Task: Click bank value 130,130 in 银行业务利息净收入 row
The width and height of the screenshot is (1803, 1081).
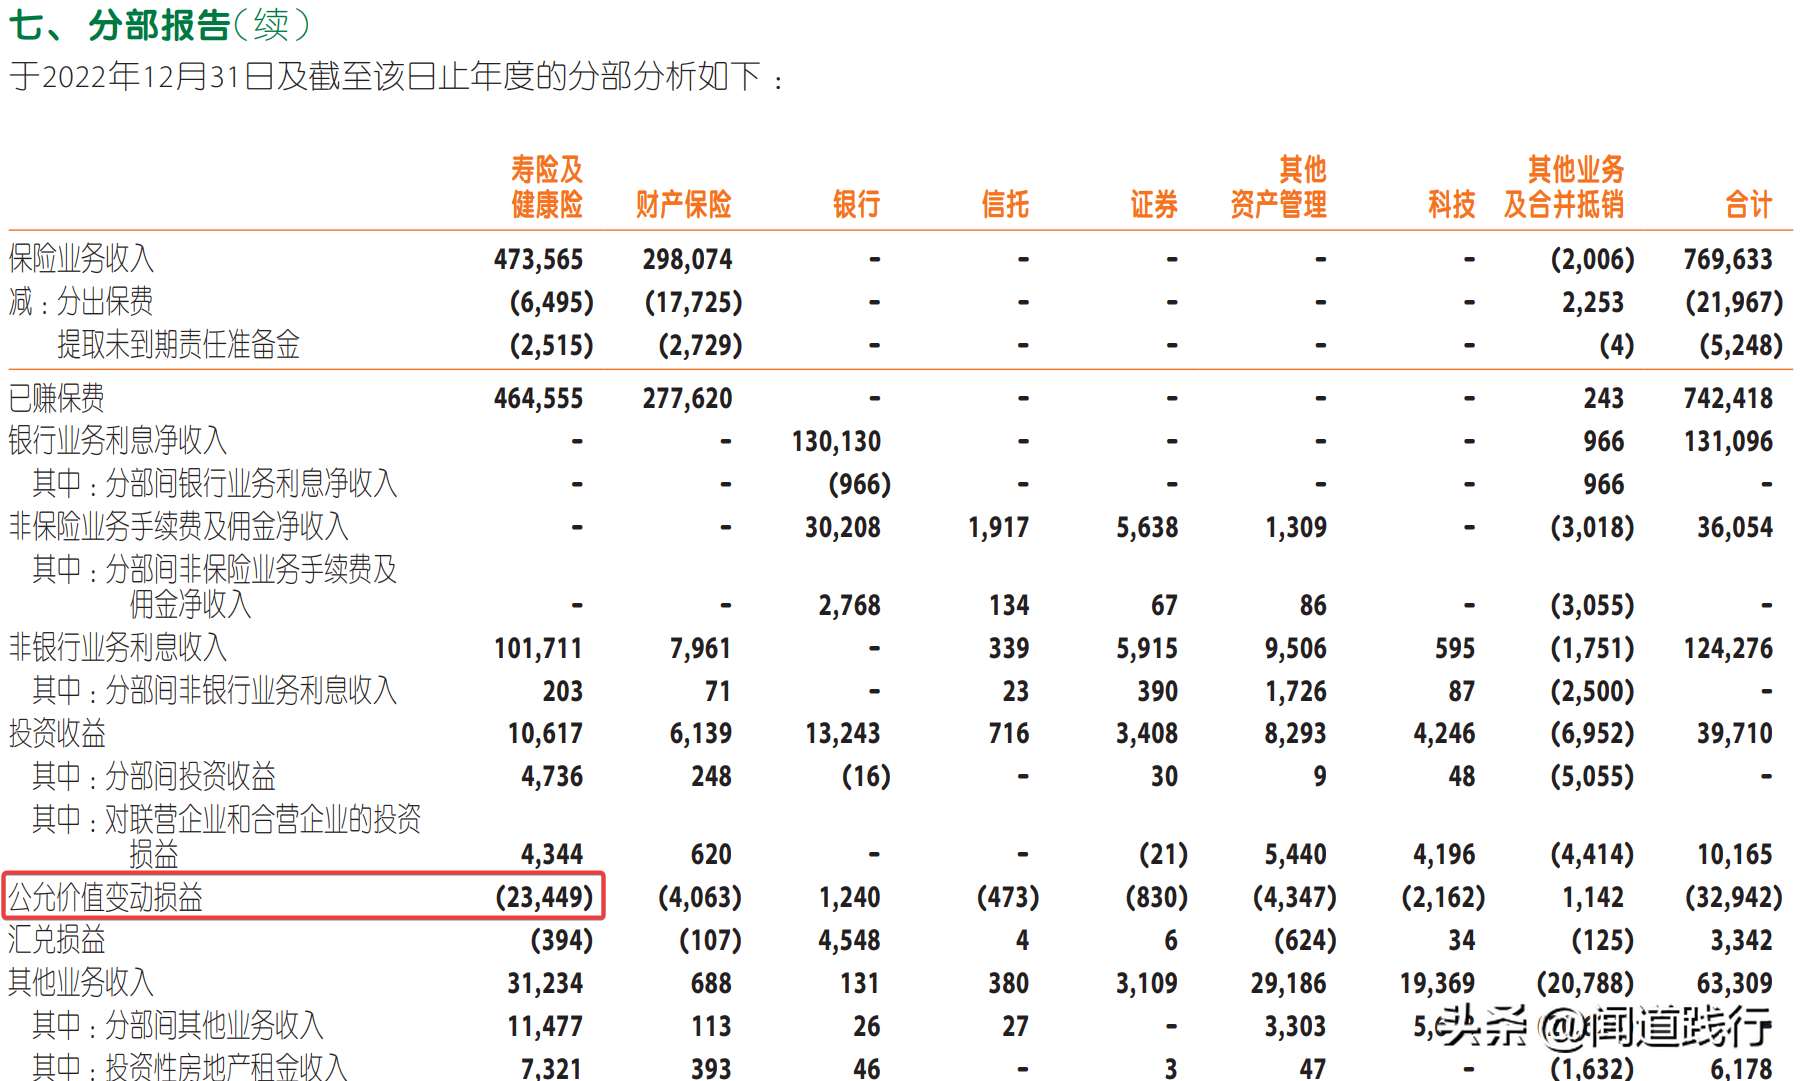Action: coord(836,441)
